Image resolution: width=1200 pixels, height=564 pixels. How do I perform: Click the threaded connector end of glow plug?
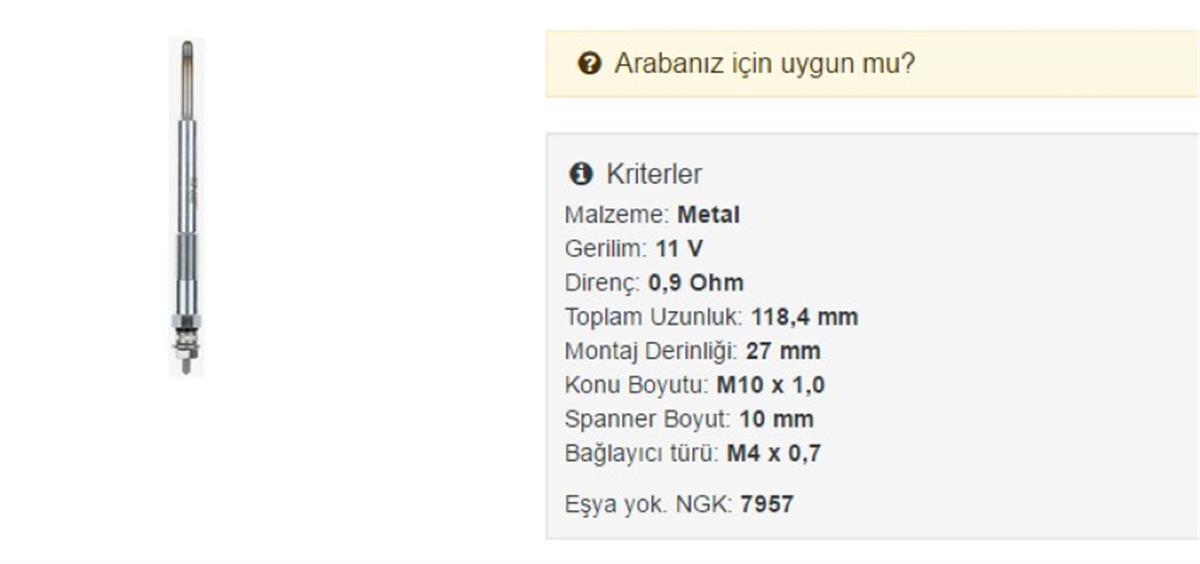click(186, 354)
